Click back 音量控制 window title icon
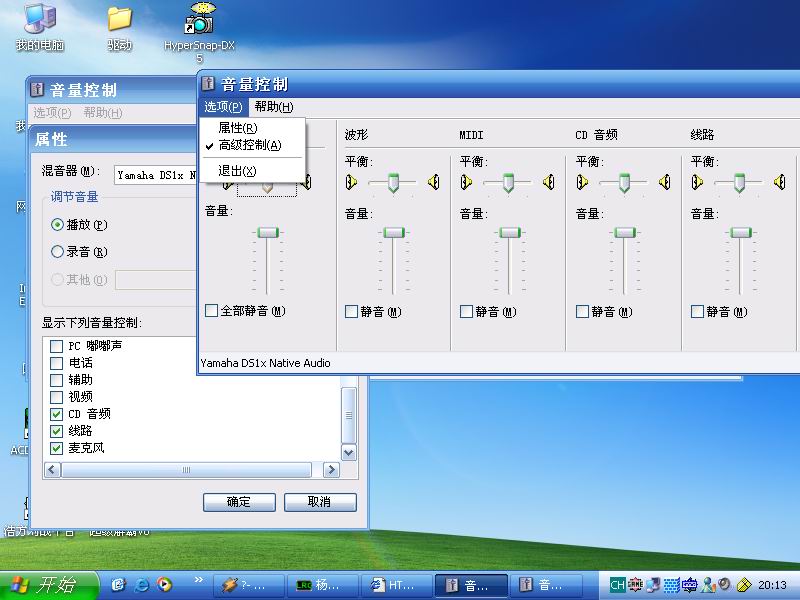The image size is (800, 600). pyautogui.click(x=37, y=90)
